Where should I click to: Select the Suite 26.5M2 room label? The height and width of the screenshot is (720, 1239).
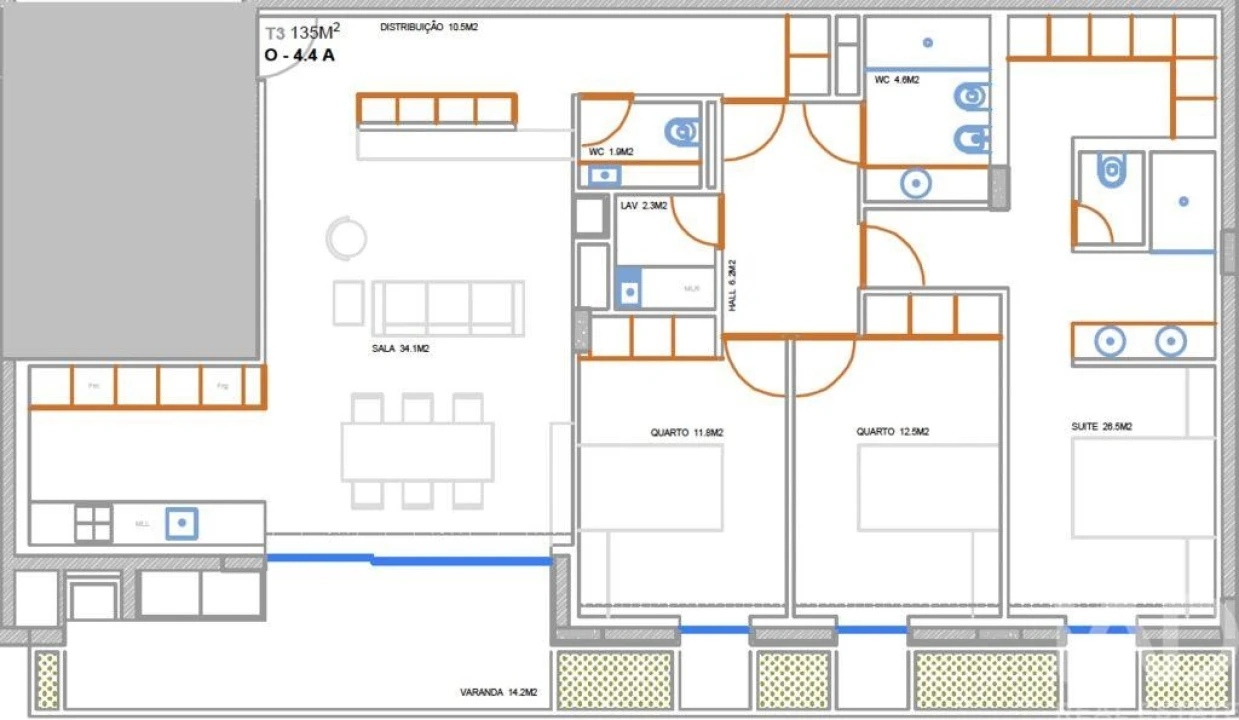tap(1100, 425)
